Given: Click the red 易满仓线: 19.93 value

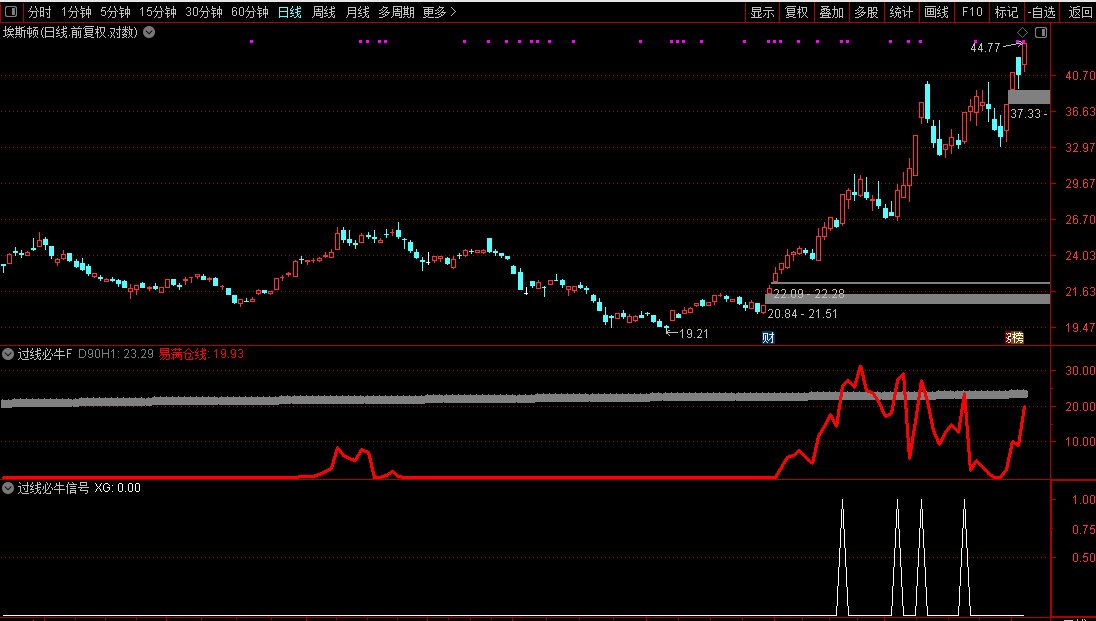Looking at the screenshot, I should (201, 354).
